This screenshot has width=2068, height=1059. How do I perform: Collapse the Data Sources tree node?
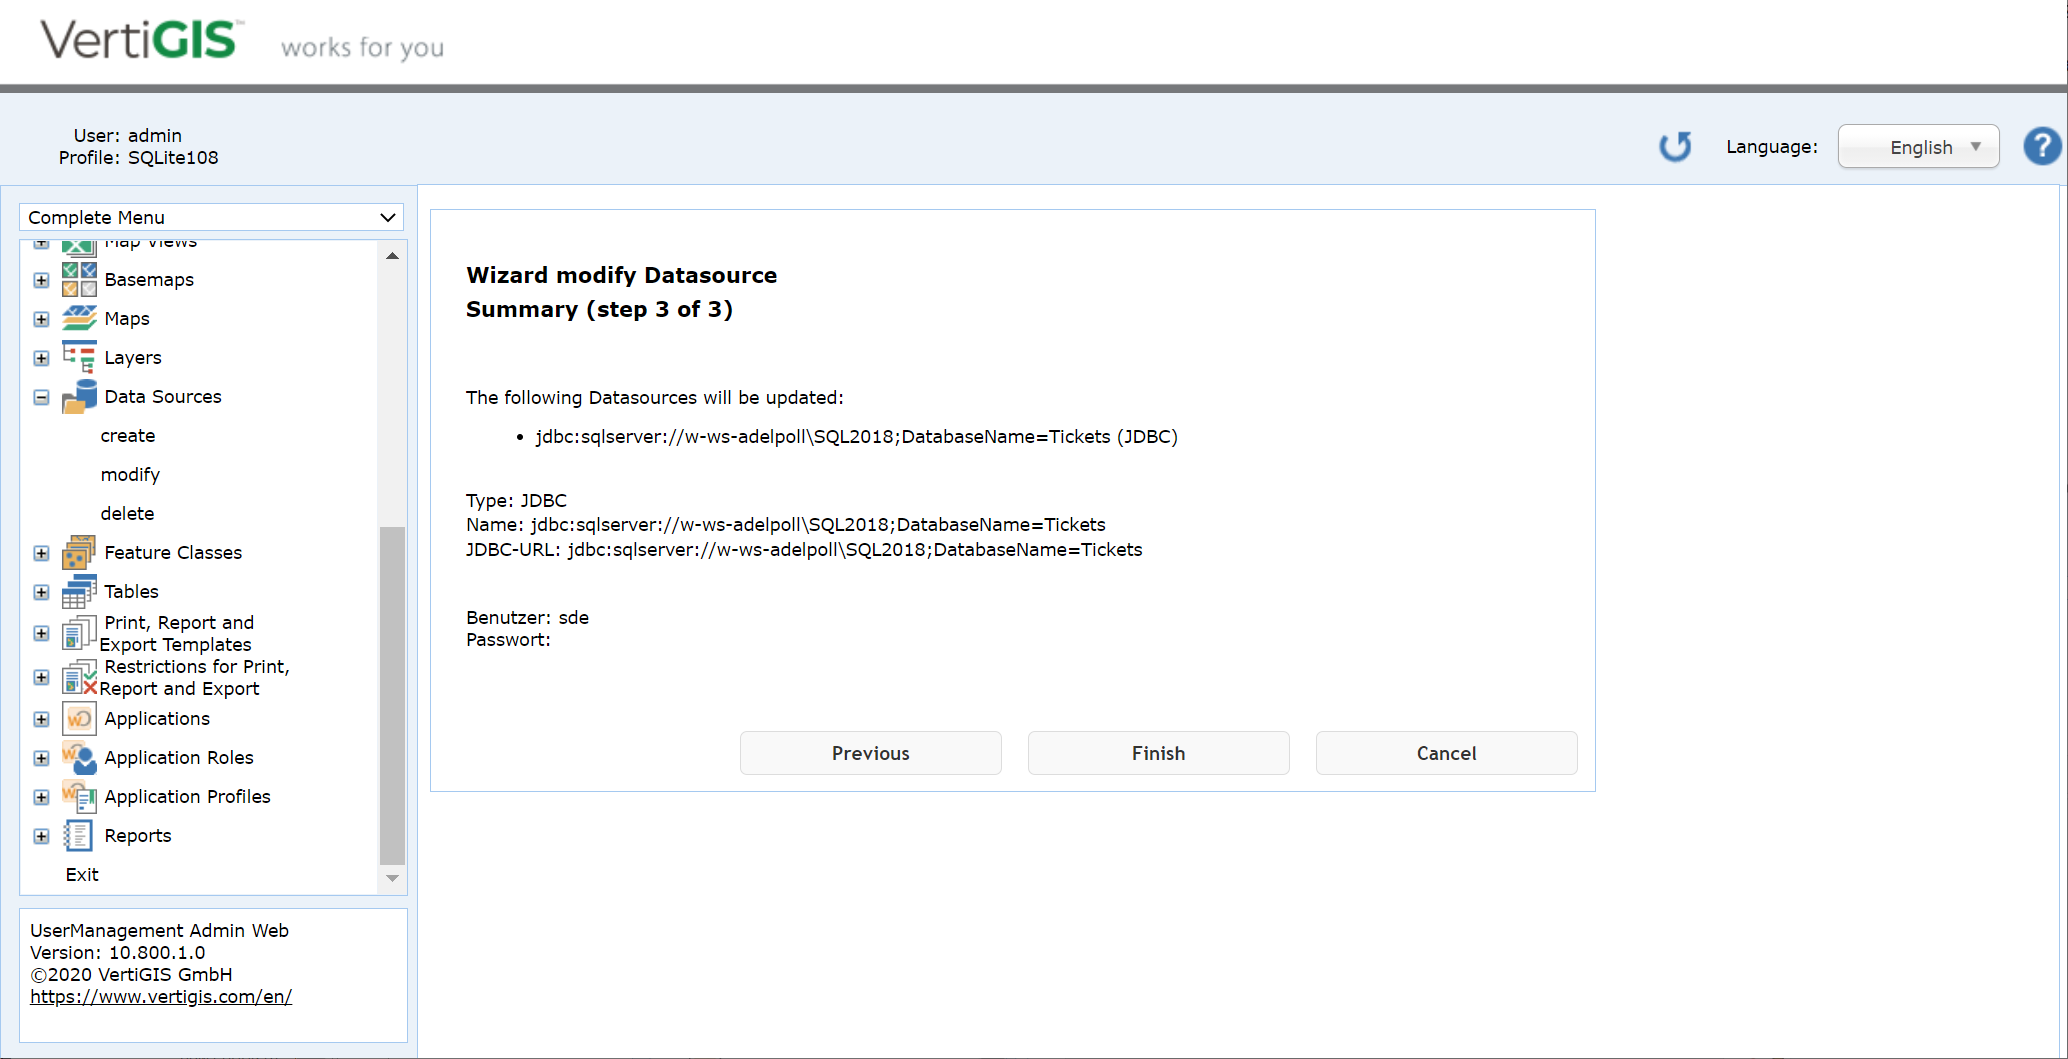pyautogui.click(x=41, y=397)
